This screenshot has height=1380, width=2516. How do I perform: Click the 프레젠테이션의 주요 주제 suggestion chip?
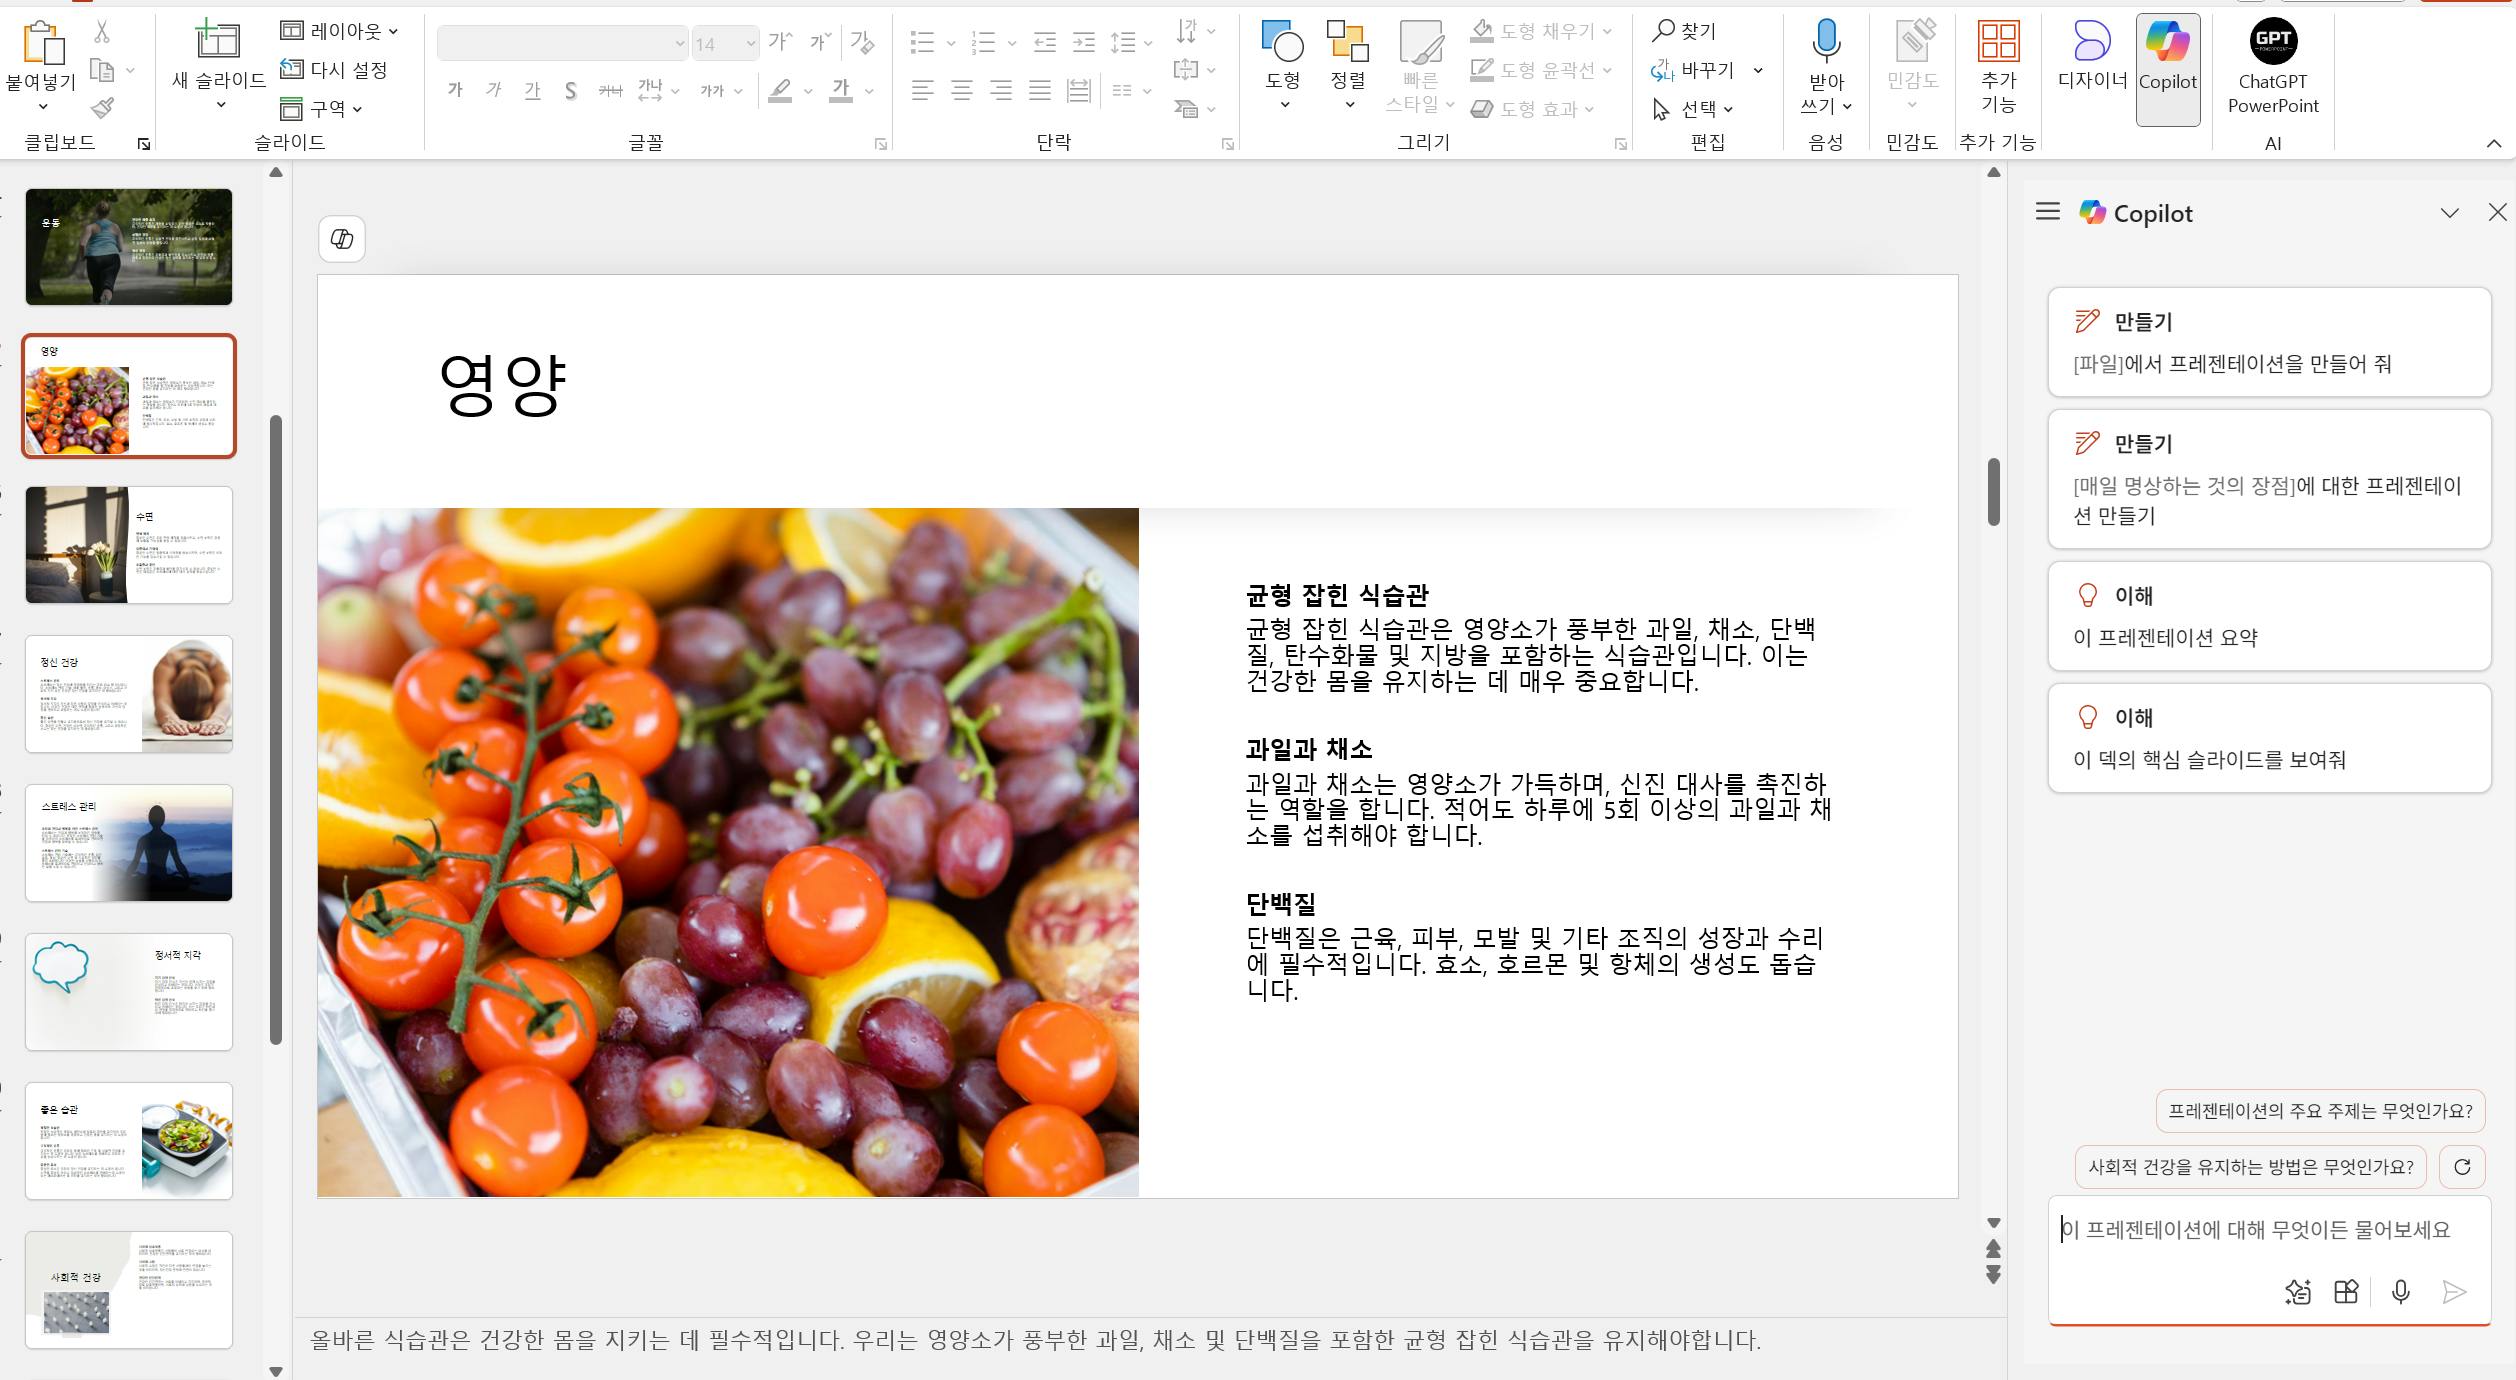(2320, 1111)
